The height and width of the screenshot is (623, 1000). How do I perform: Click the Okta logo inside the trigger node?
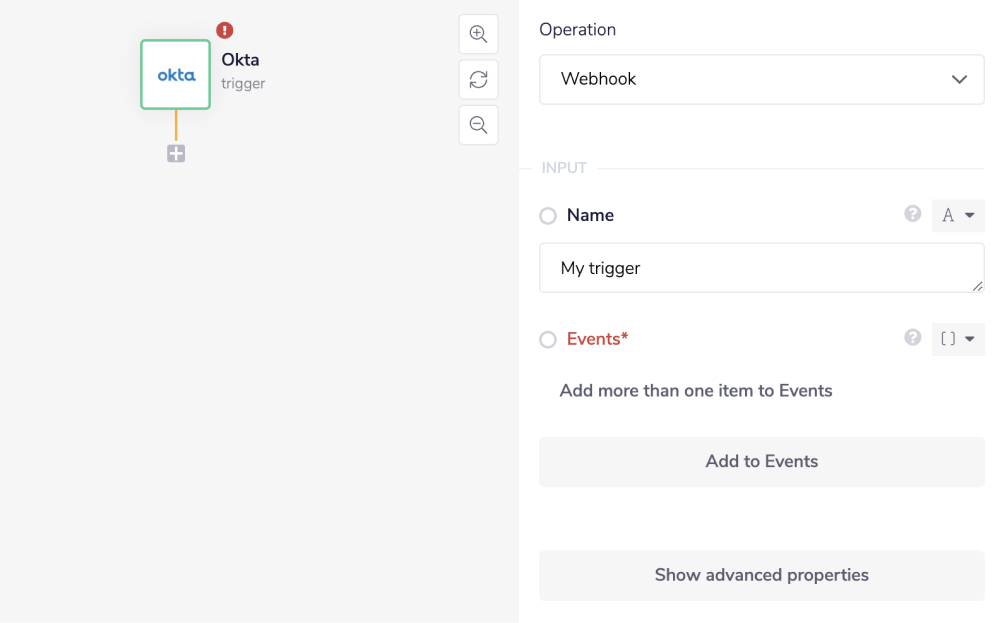click(x=175, y=74)
